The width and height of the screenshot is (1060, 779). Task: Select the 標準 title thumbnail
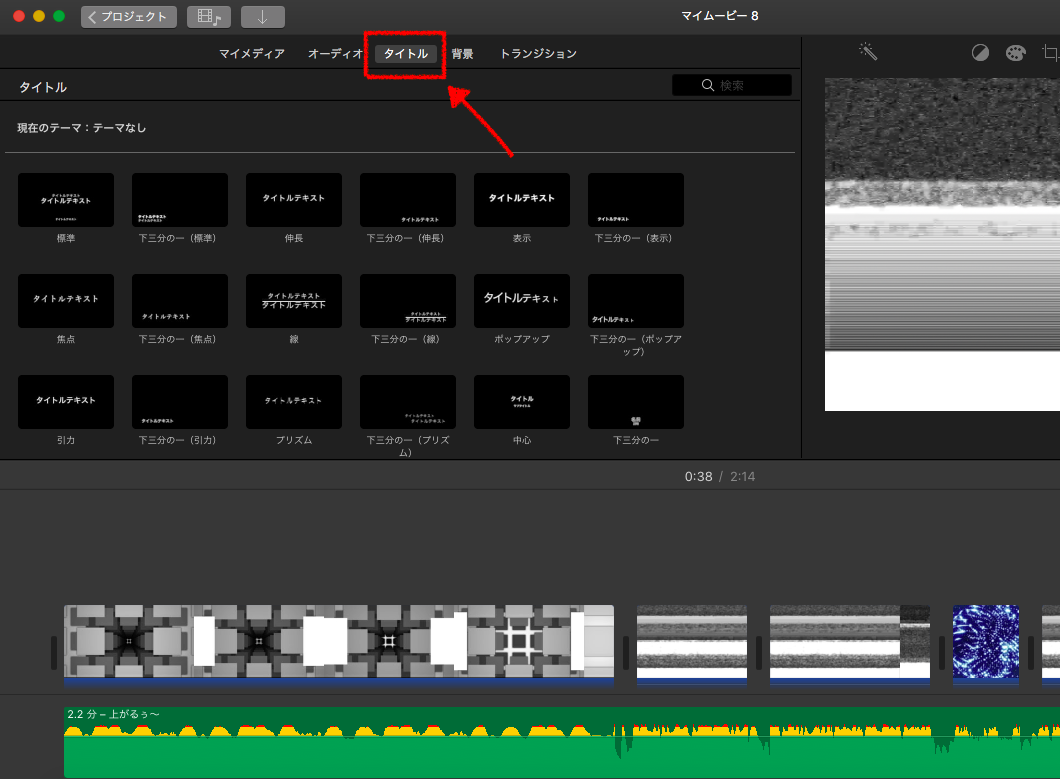tap(66, 200)
